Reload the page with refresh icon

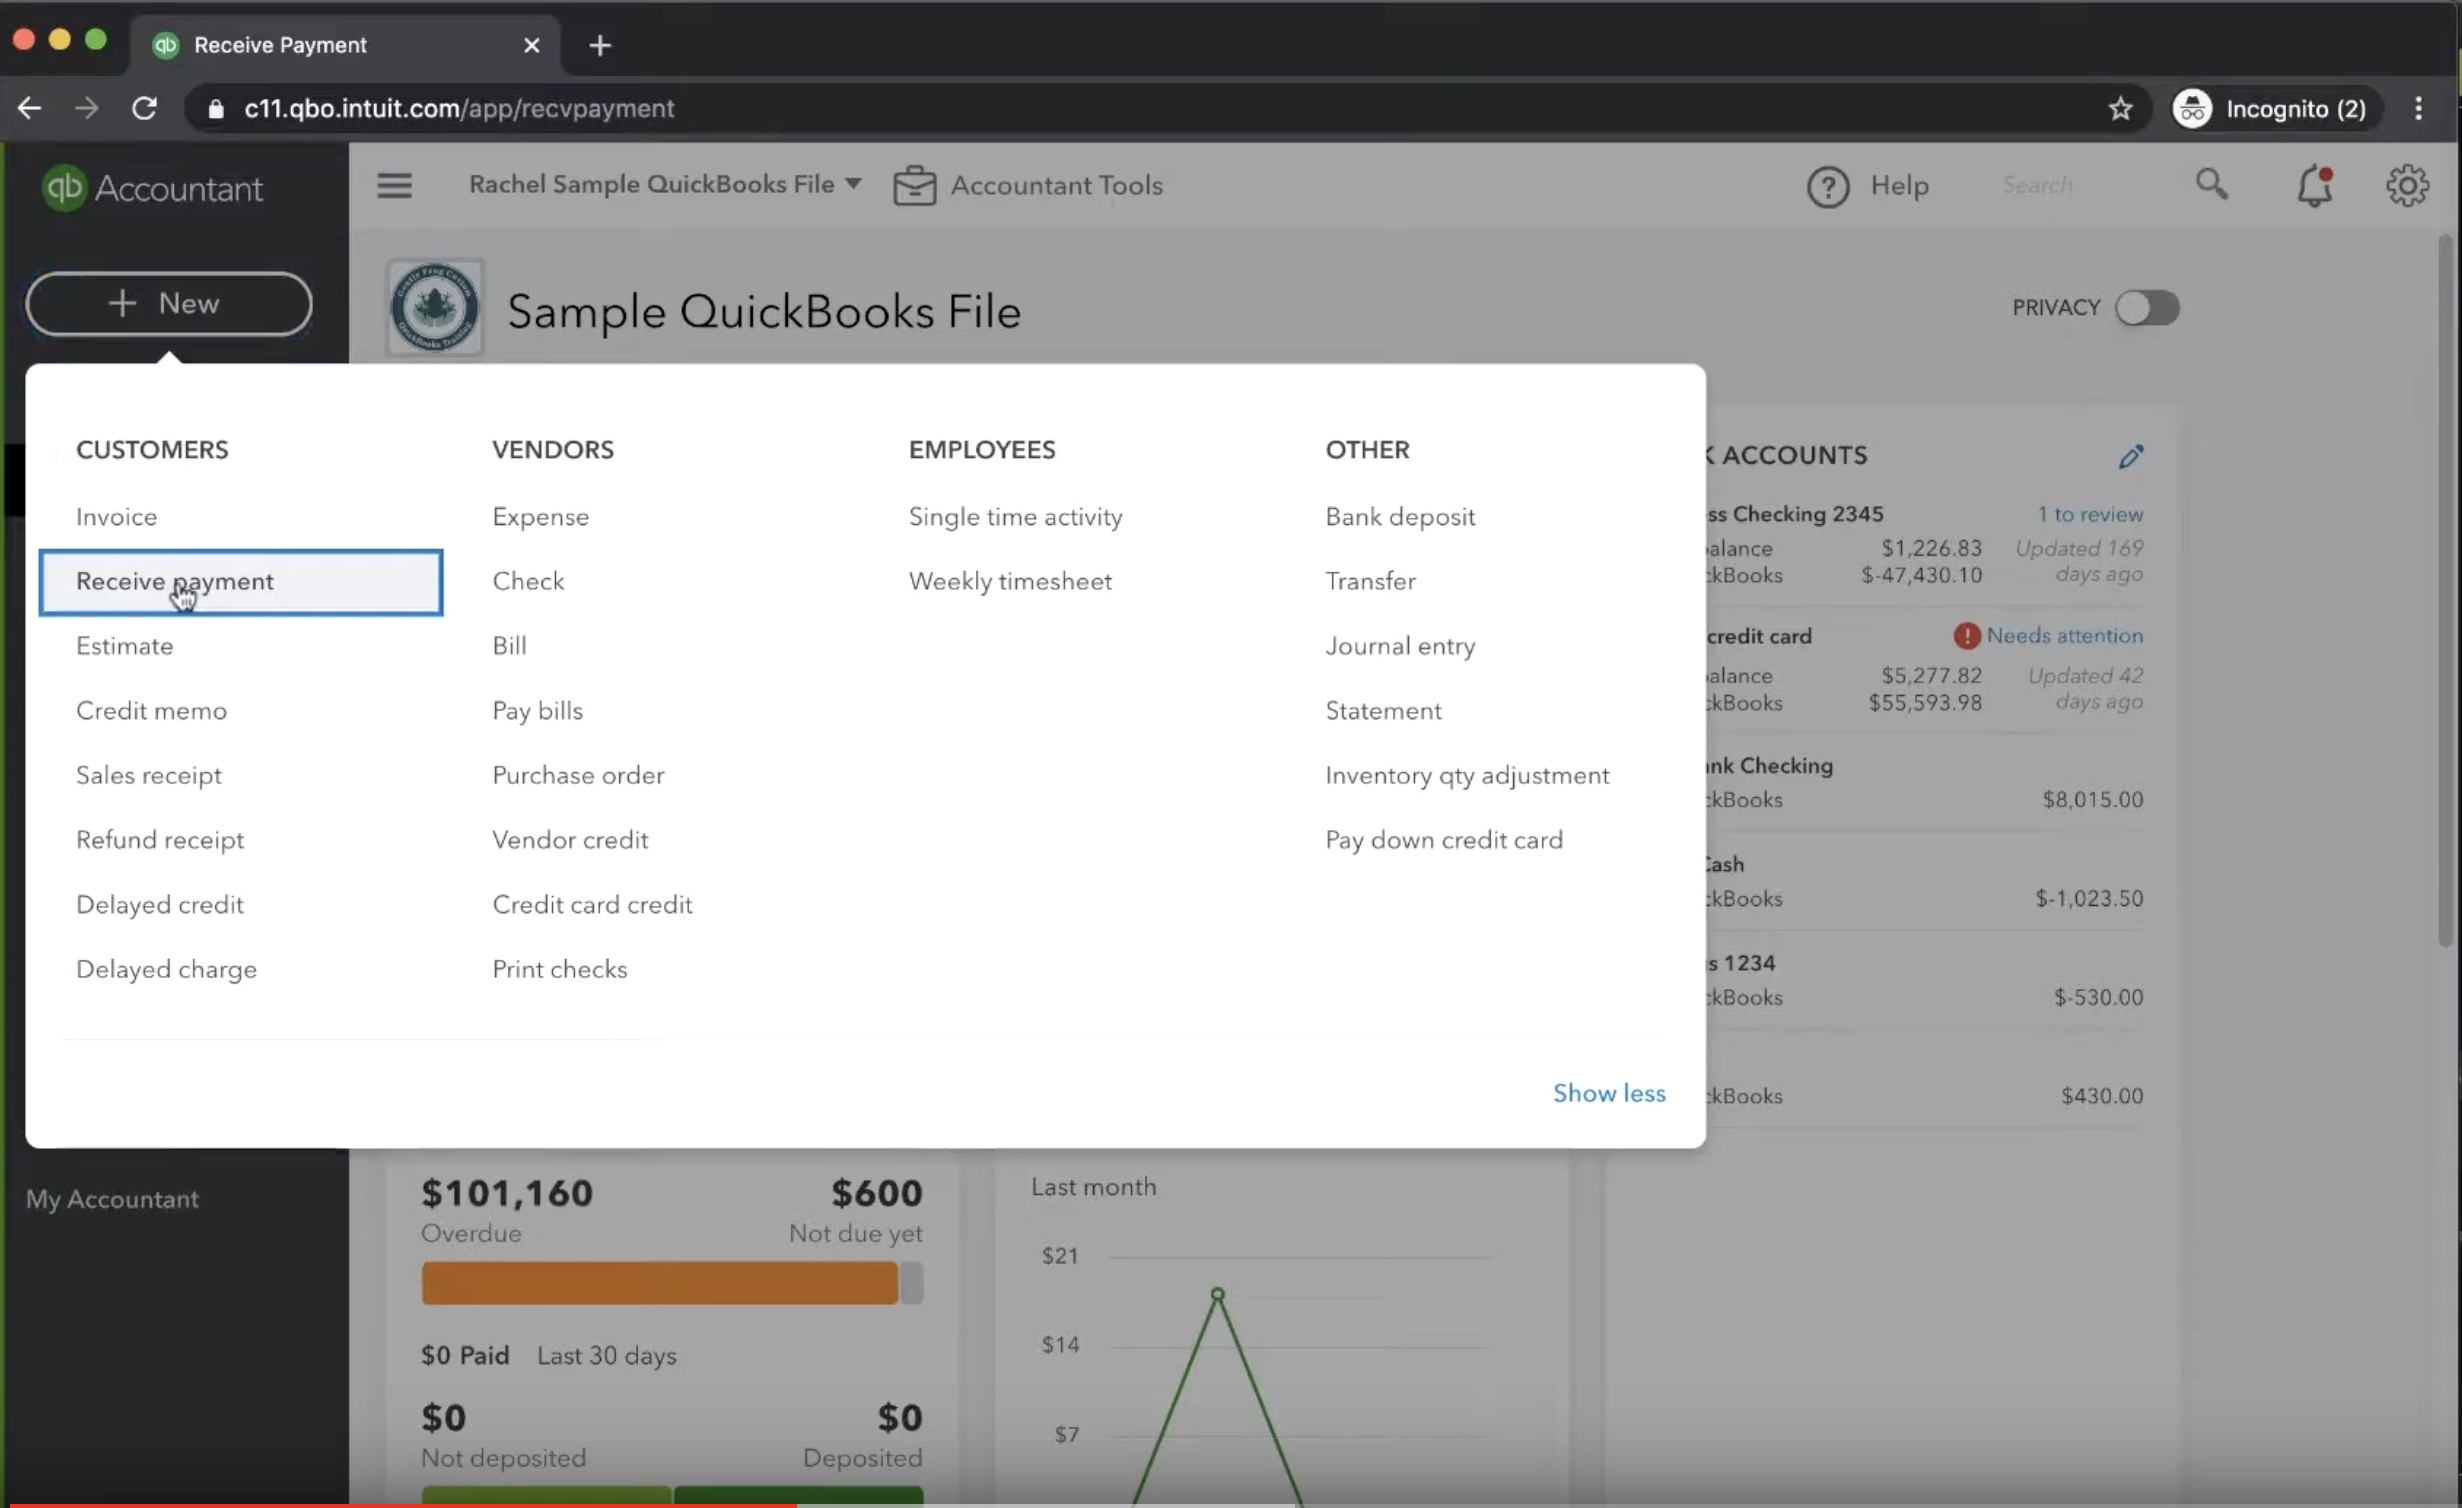click(145, 108)
